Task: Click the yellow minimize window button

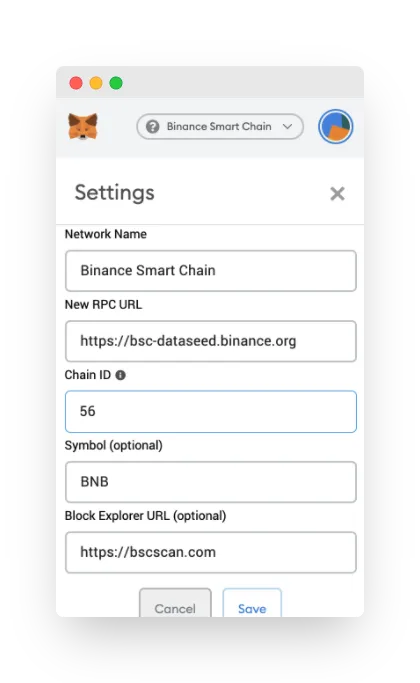Action: coord(96,83)
